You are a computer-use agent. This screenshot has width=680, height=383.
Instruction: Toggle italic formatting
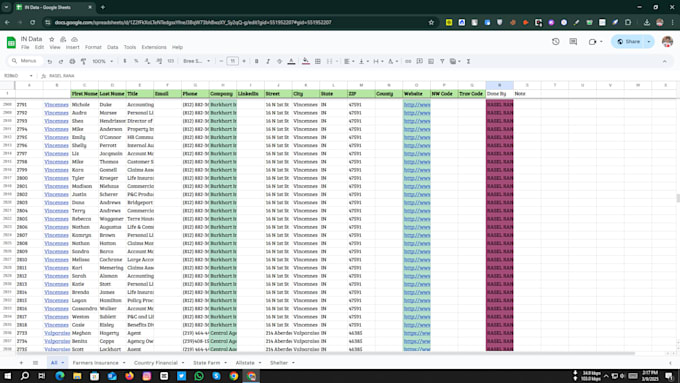pos(268,61)
